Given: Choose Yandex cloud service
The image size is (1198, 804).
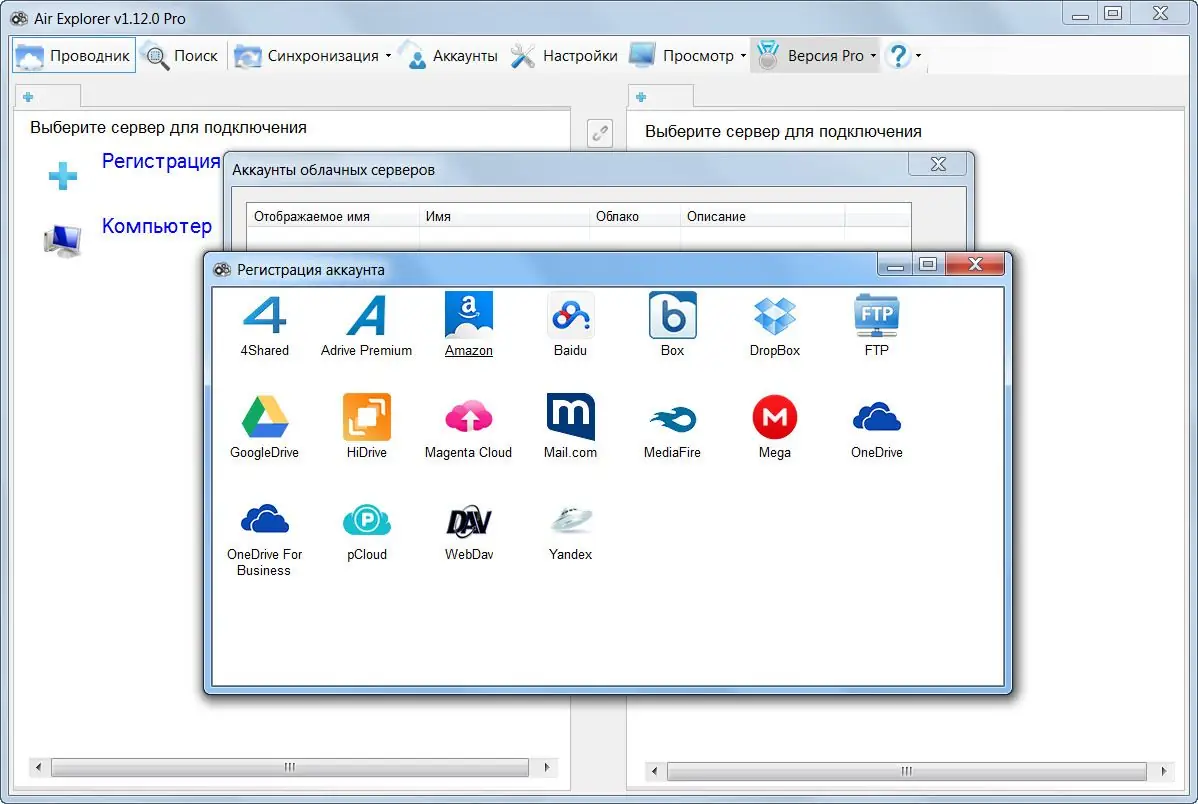Looking at the screenshot, I should (570, 519).
